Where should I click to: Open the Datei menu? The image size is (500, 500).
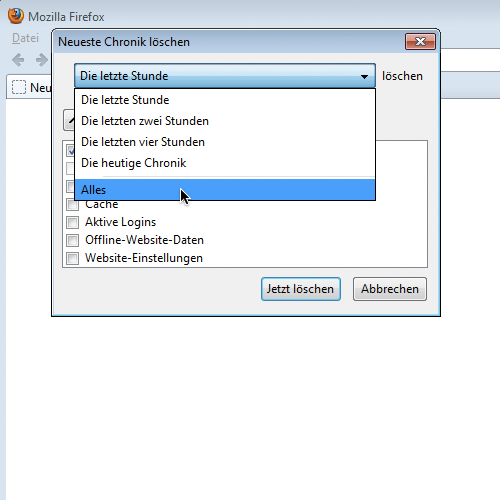click(25, 38)
